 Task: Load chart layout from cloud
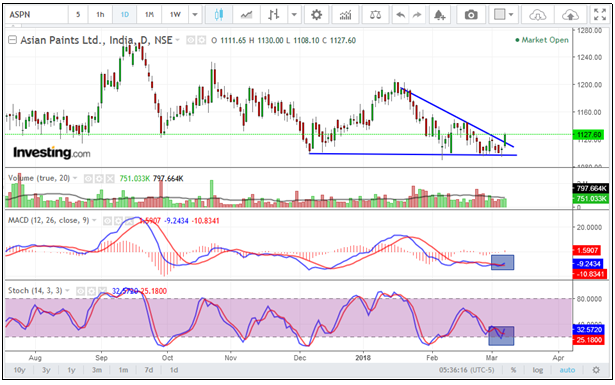[x=538, y=15]
